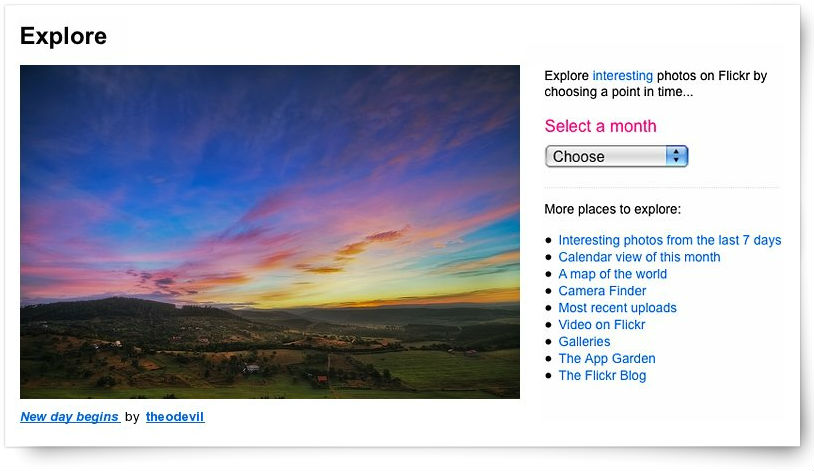Viewport: 814px width, 471px height.
Task: Open the 'New day begins' photo link
Action: [70, 416]
